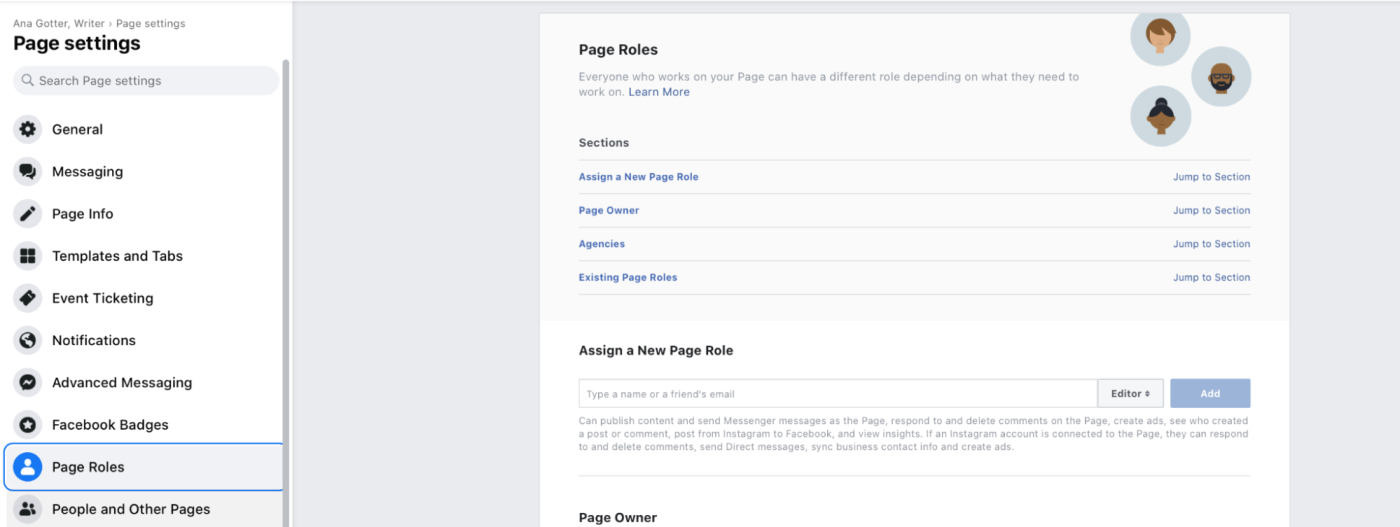Jump to the Page Owner section
Viewport: 1400px width, 527px height.
point(1211,211)
